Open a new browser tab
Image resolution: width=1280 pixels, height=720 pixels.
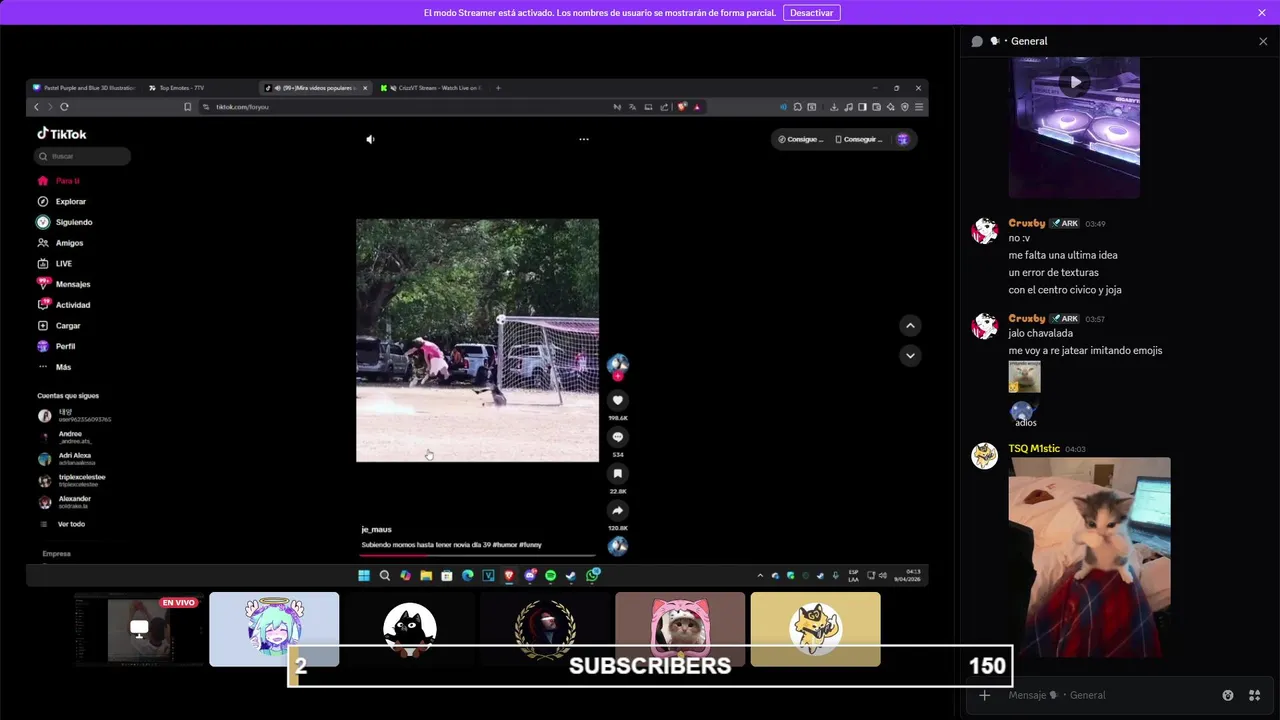499,88
